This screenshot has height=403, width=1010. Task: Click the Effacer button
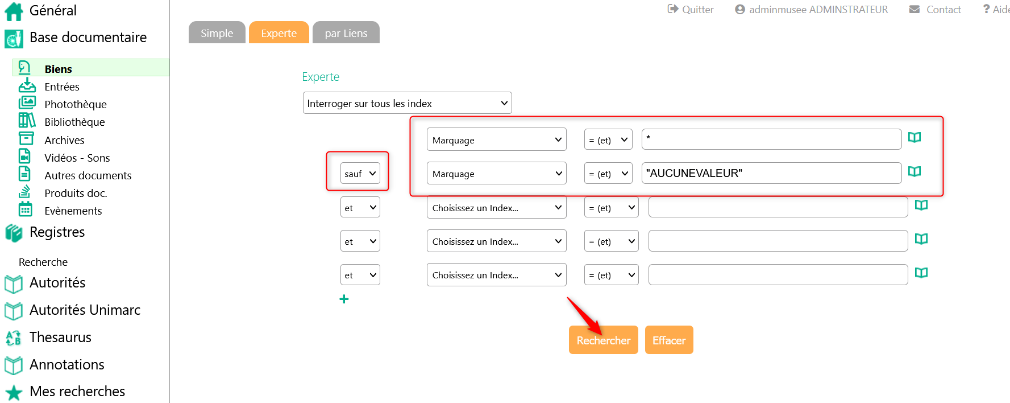click(x=668, y=340)
